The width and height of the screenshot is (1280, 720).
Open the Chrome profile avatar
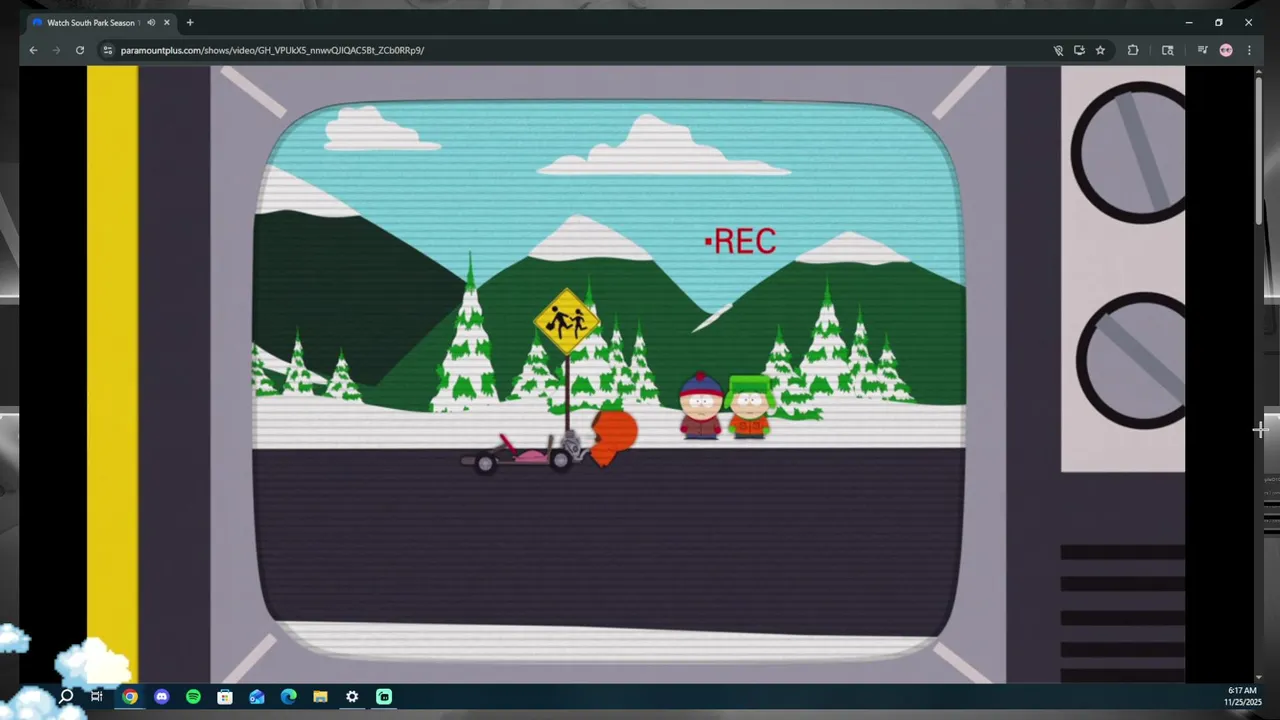1226,50
